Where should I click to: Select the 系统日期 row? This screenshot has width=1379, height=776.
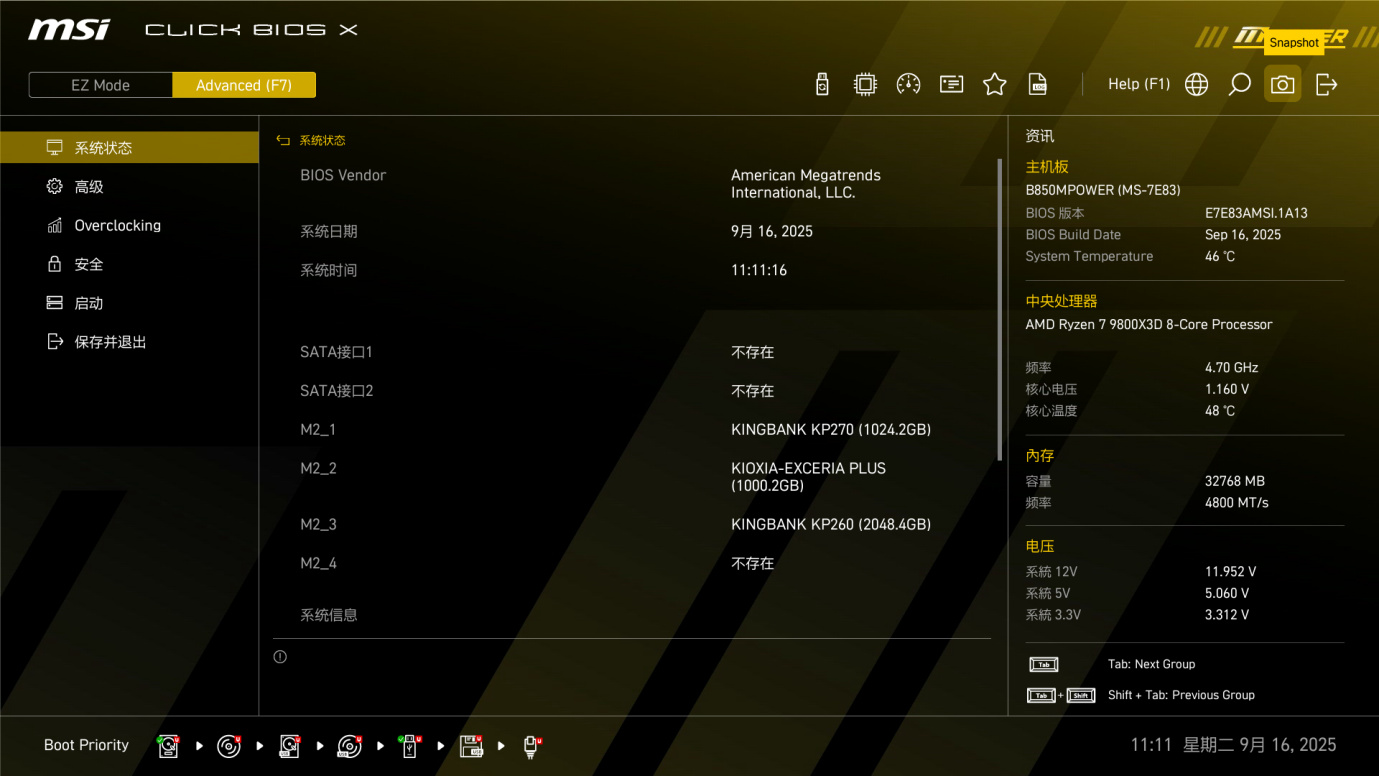(x=632, y=231)
